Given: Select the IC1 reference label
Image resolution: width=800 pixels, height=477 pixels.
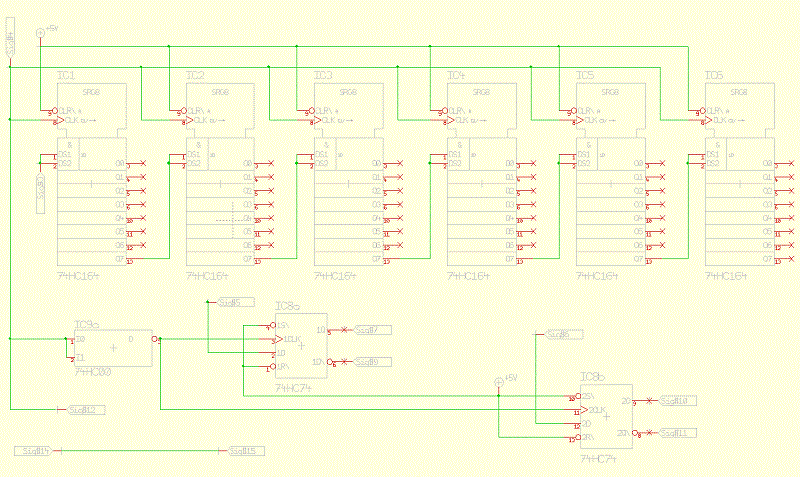Looking at the screenshot, I should (x=66, y=76).
